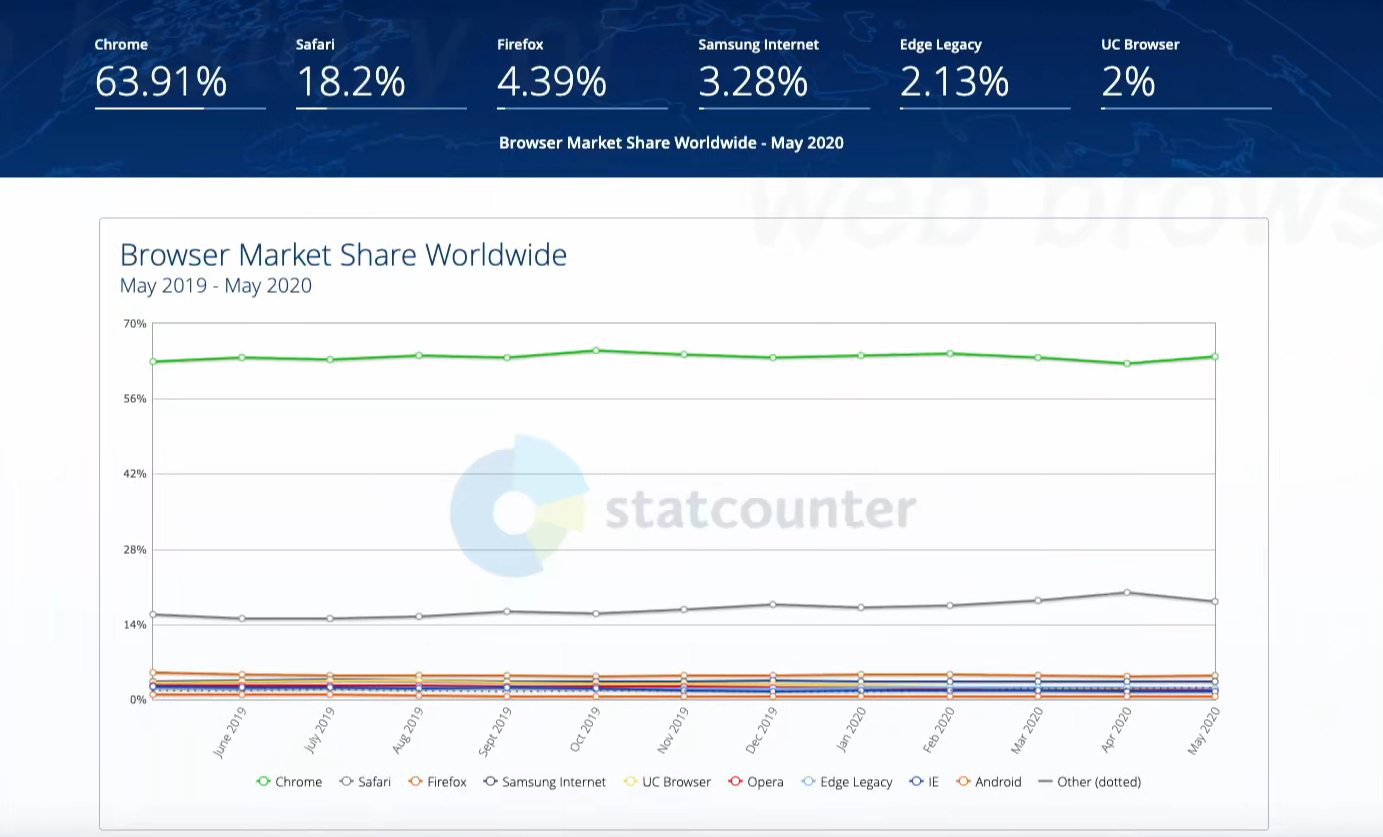The height and width of the screenshot is (837, 1383).
Task: Click the Chrome data point at Feb 2020
Action: [950, 353]
